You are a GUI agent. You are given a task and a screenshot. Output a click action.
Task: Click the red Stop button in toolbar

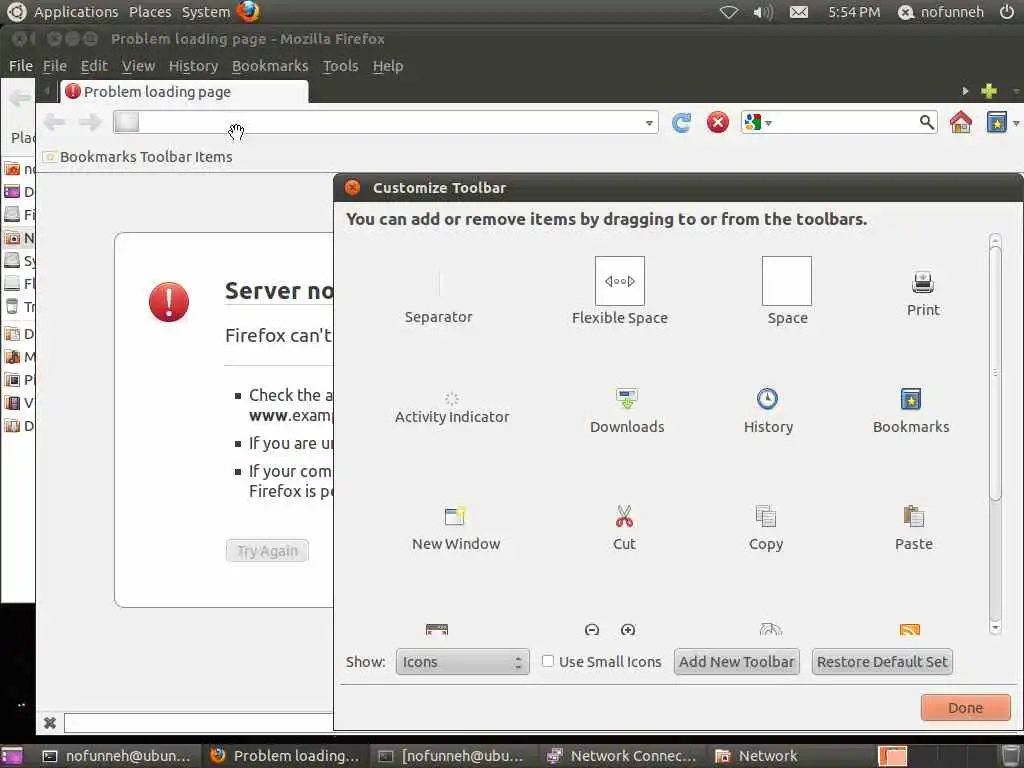[x=718, y=122]
